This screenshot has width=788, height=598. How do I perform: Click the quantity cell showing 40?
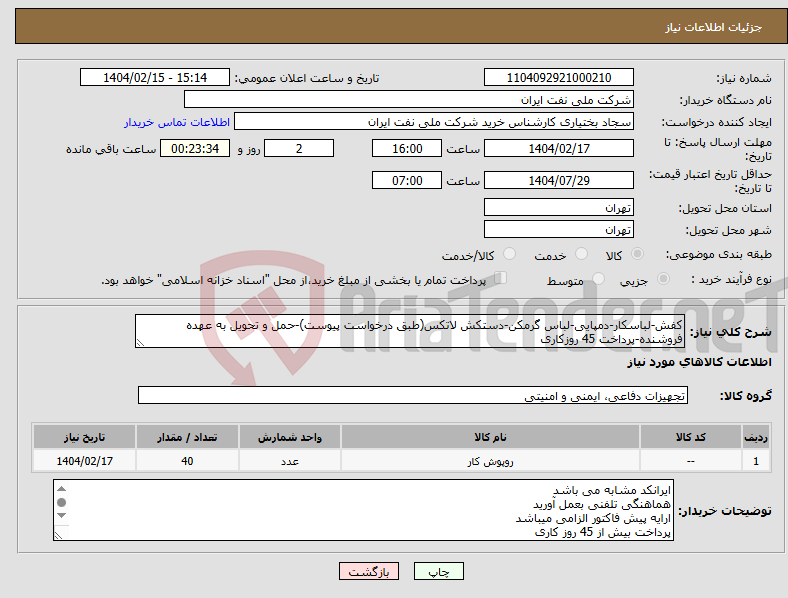[187, 461]
